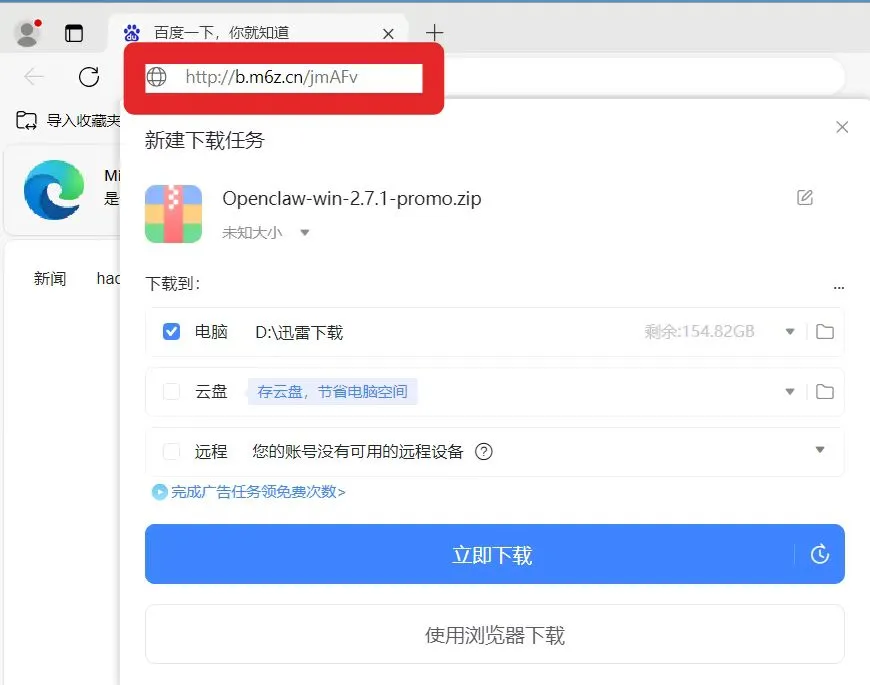Screen dimensions: 870x685
Task: Click the remote device help question icon
Action: click(x=484, y=451)
